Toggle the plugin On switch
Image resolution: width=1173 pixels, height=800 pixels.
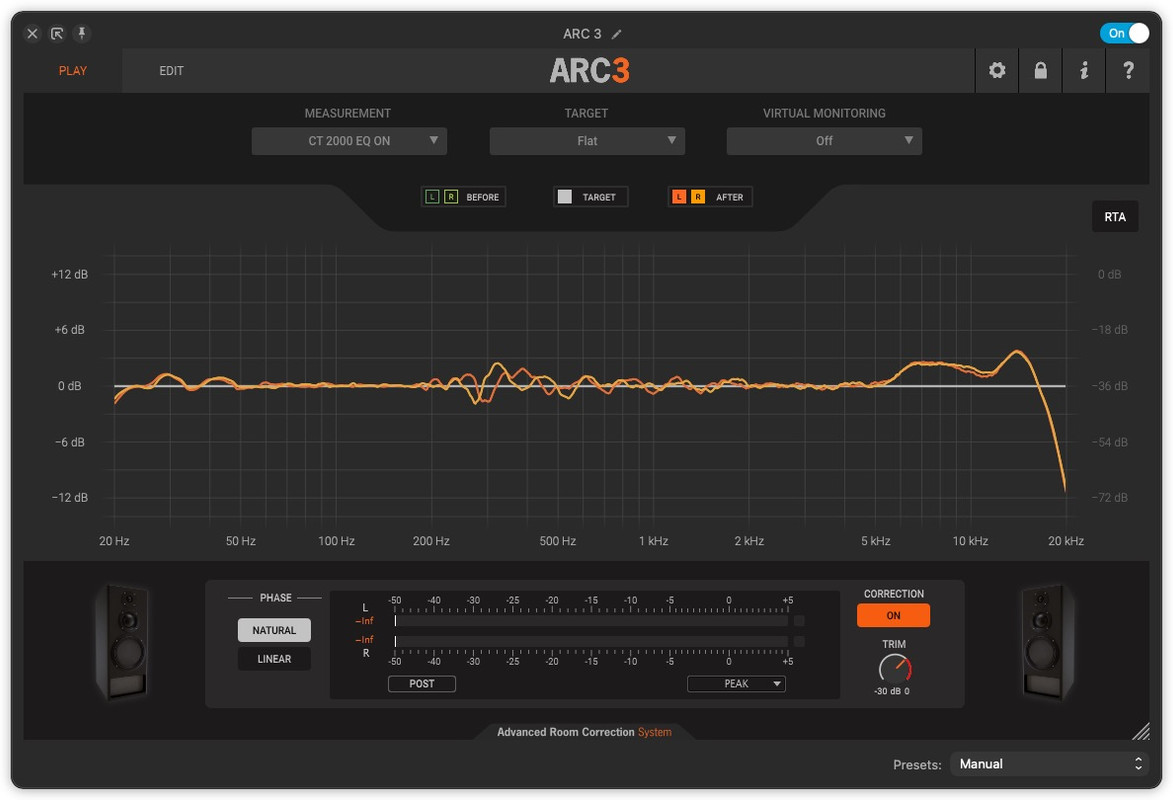coord(1124,33)
